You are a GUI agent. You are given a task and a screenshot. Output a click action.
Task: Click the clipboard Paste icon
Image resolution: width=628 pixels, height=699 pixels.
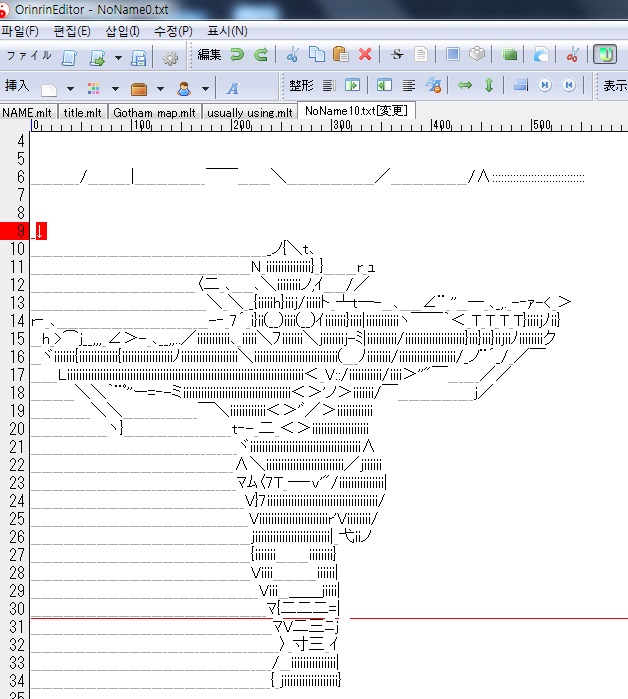tap(340, 55)
